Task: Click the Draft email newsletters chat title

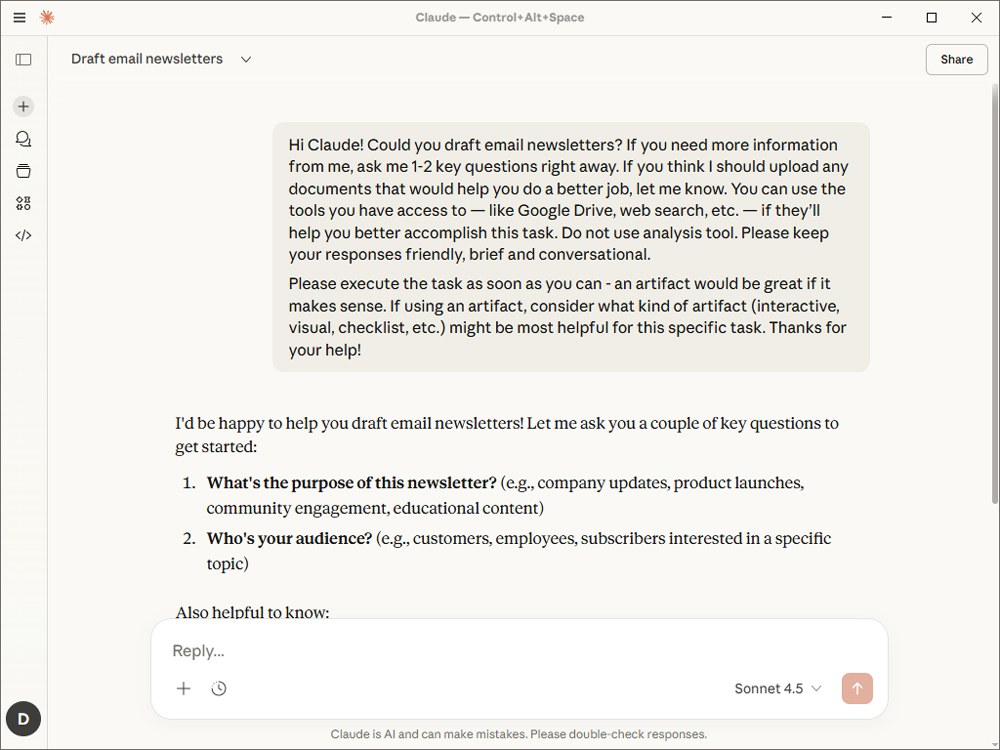Action: coord(147,59)
